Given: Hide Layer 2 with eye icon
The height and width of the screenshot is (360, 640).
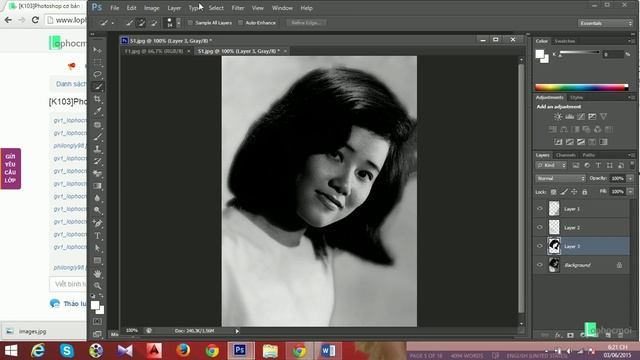Looking at the screenshot, I should click(540, 227).
